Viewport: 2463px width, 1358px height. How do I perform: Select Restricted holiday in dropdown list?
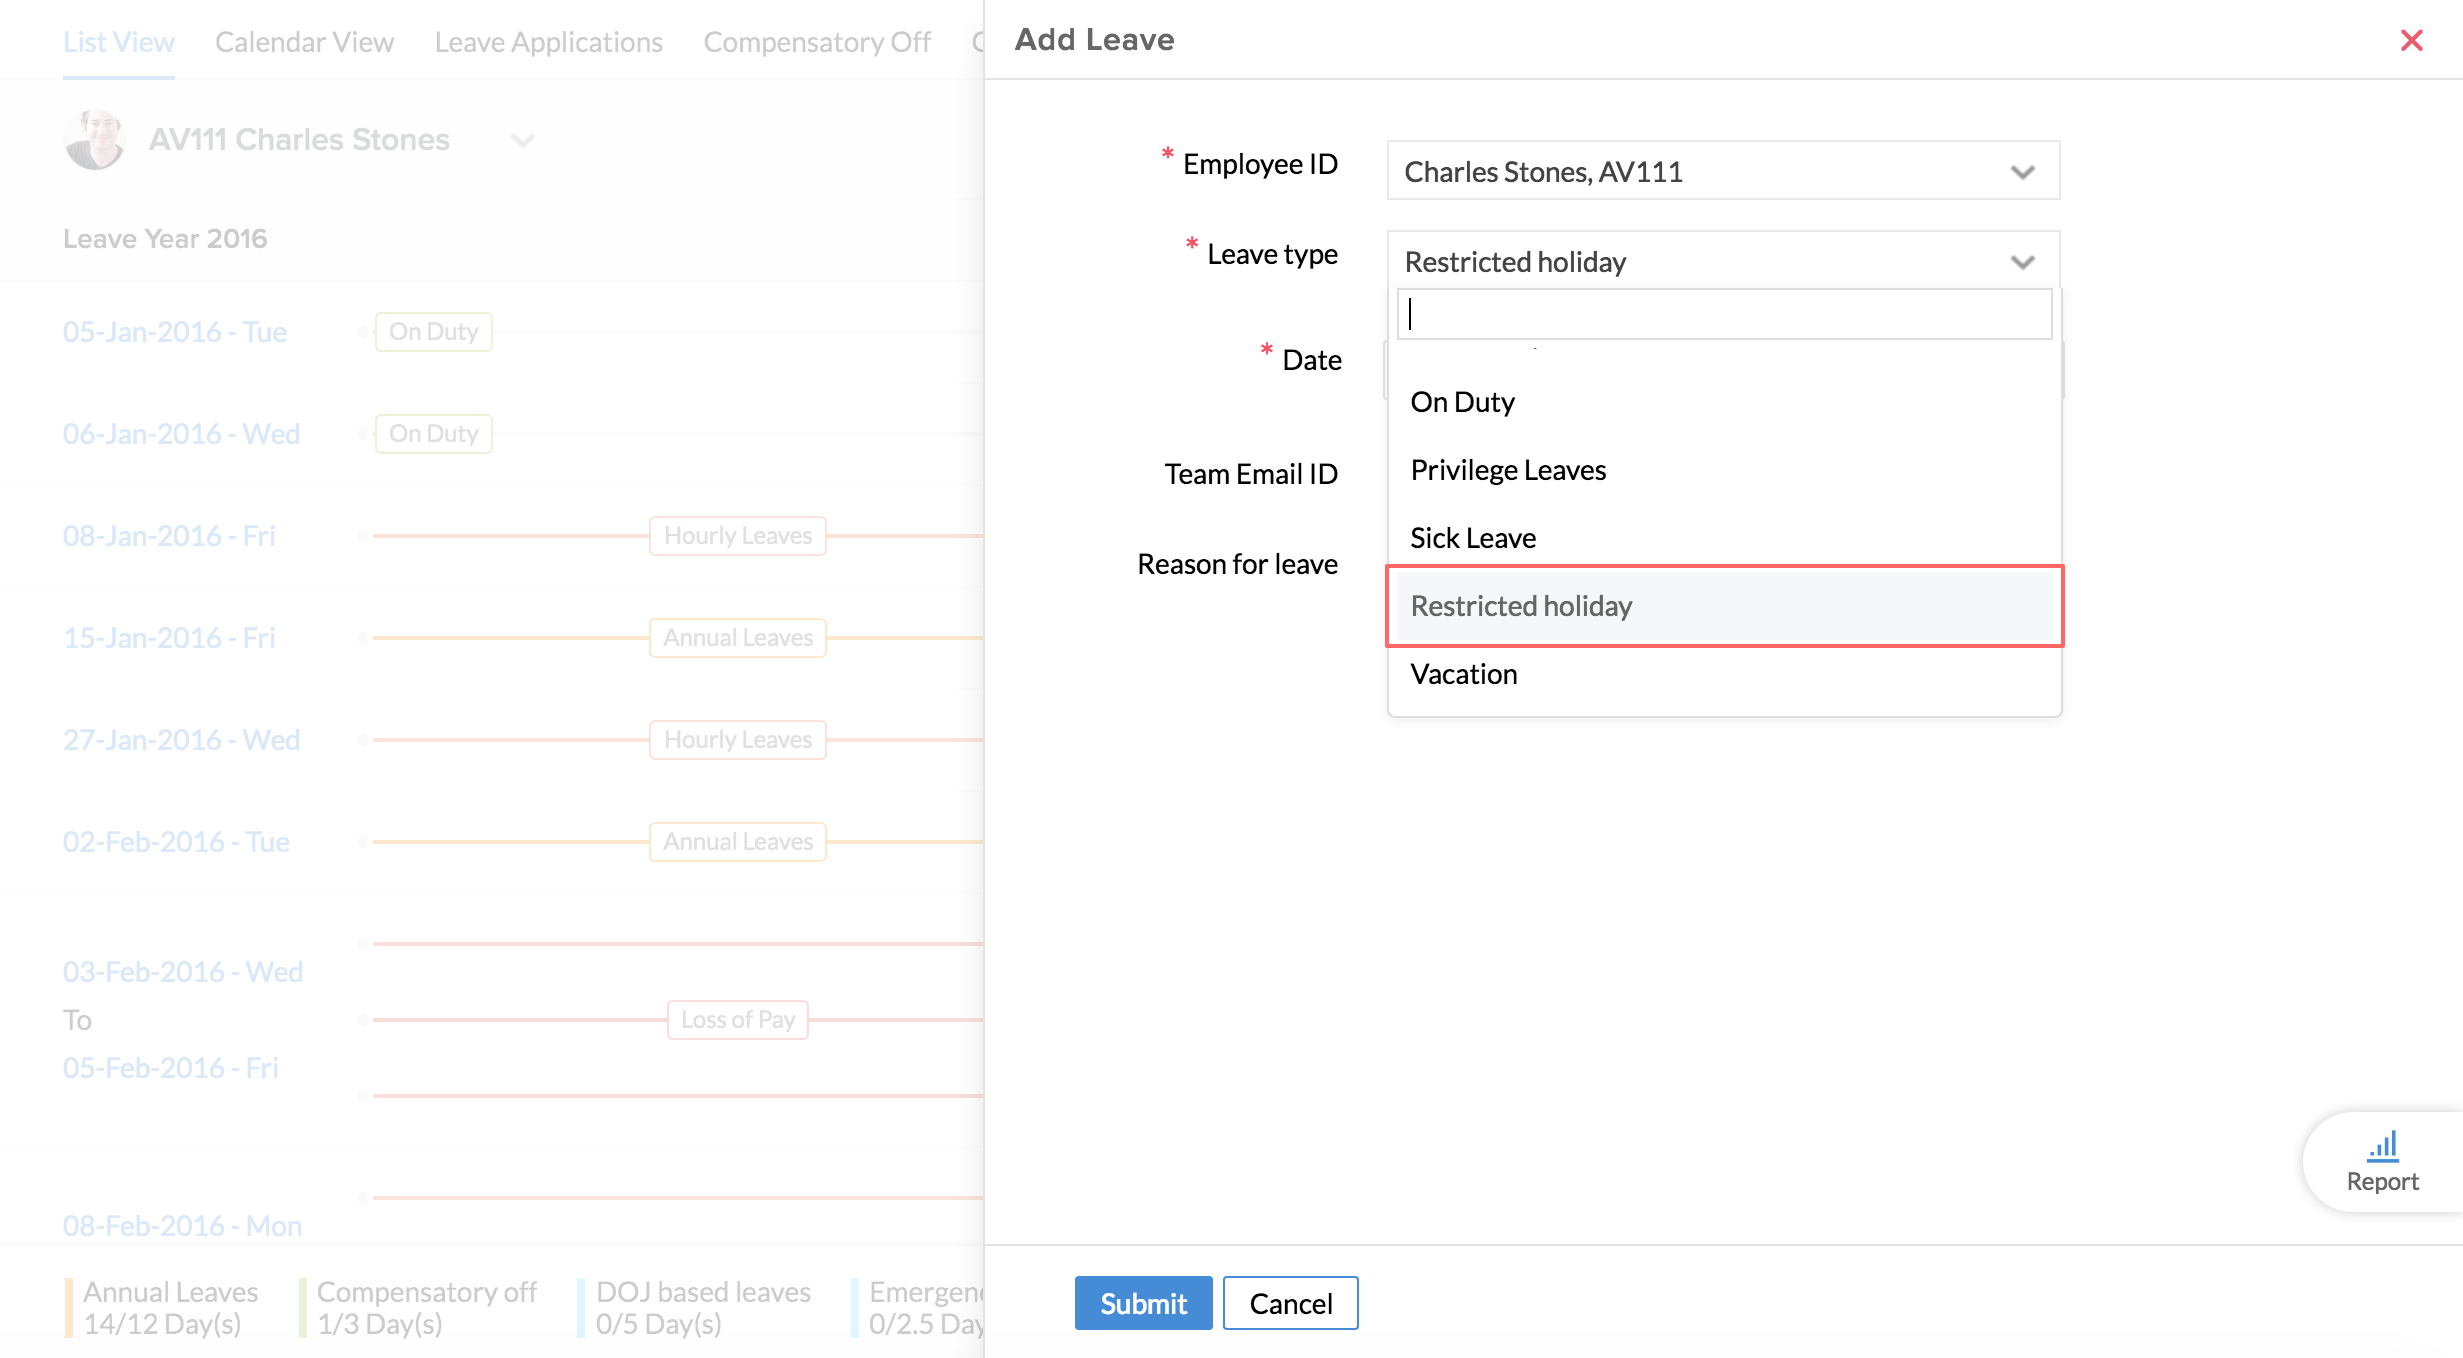point(1520,606)
